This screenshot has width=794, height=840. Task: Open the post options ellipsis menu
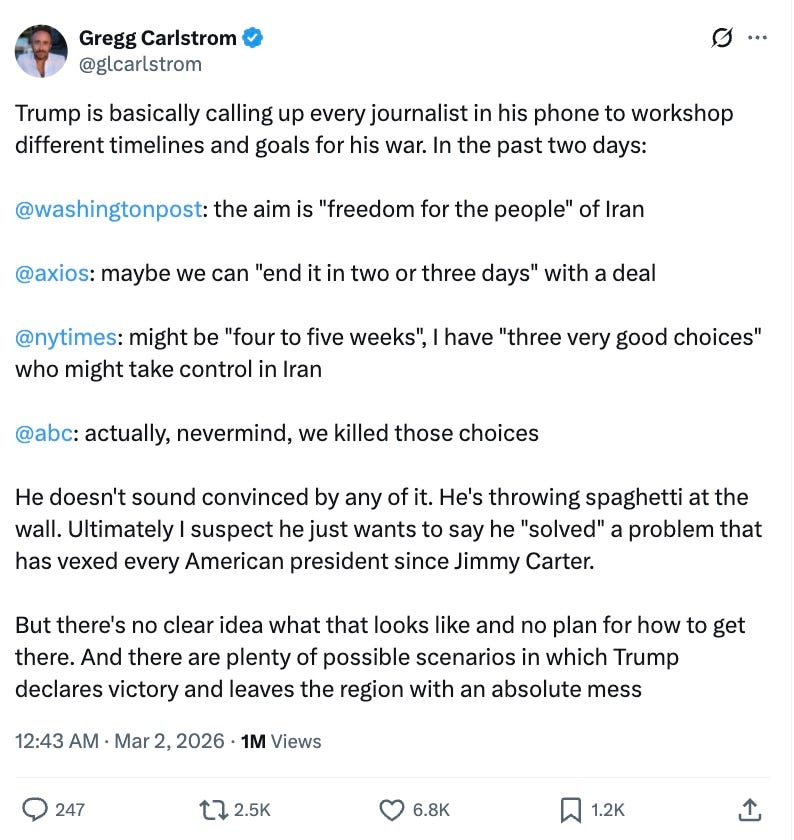point(757,35)
